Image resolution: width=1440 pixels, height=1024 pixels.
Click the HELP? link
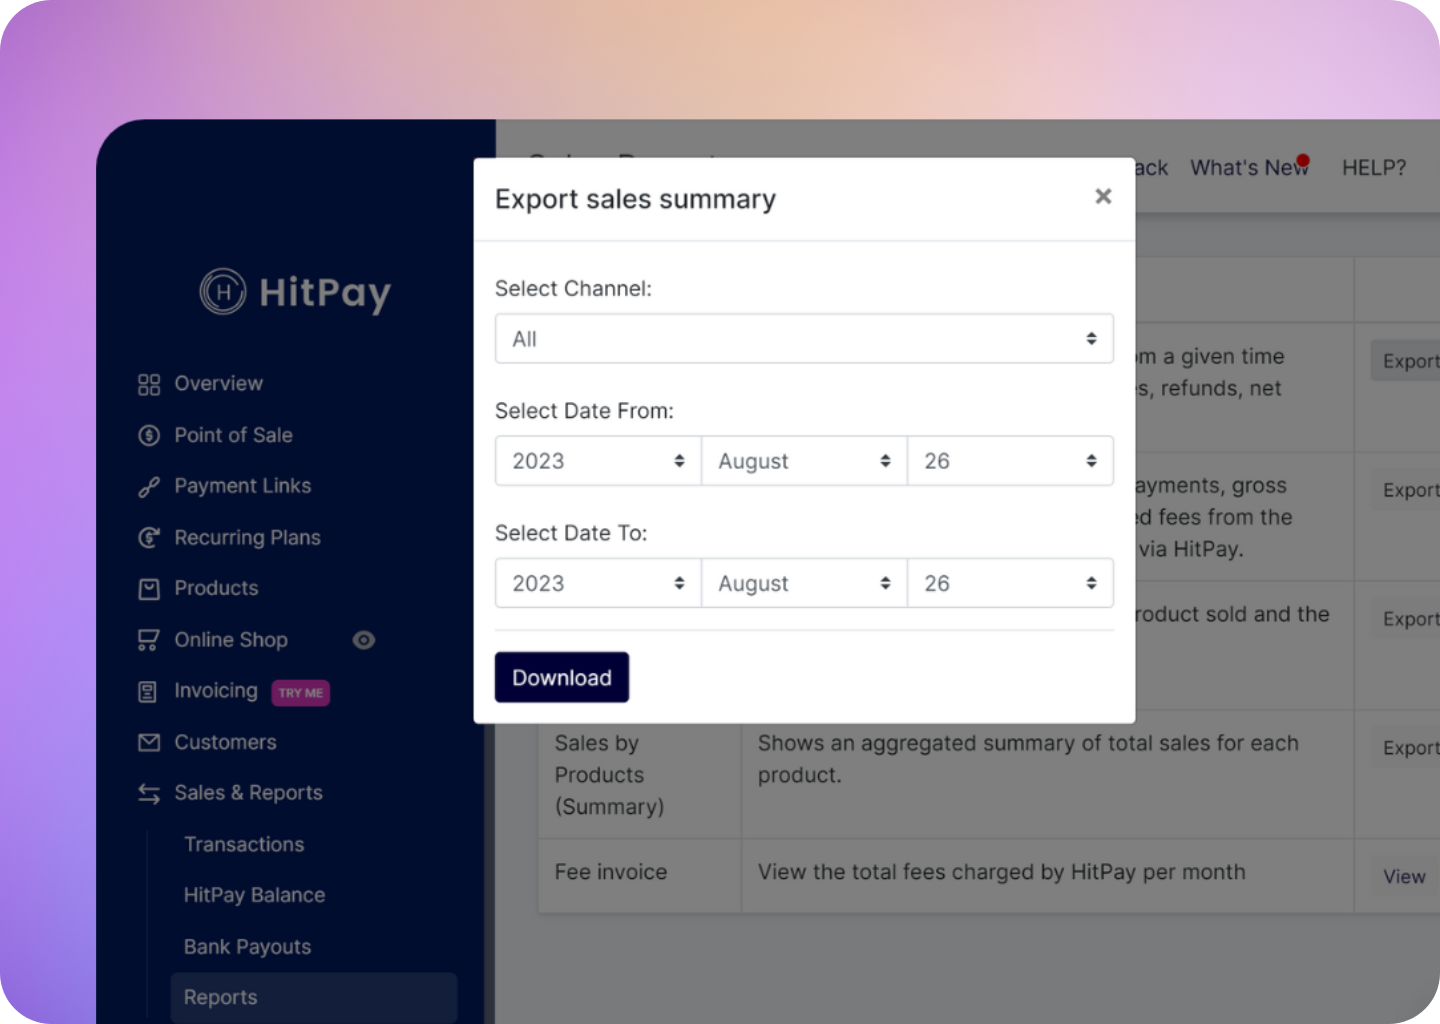coord(1374,168)
